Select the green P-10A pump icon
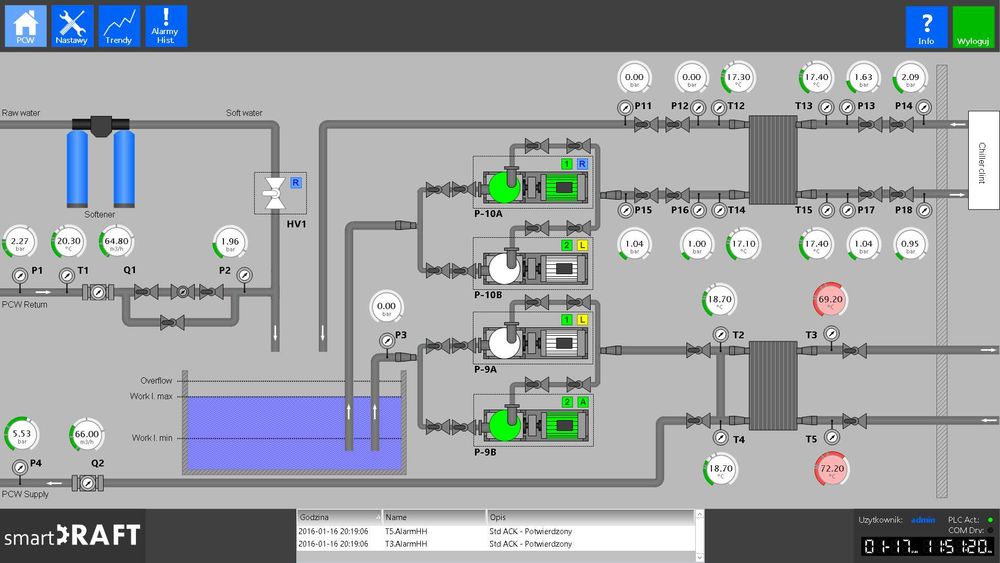Viewport: 1000px width, 563px height. coord(504,186)
